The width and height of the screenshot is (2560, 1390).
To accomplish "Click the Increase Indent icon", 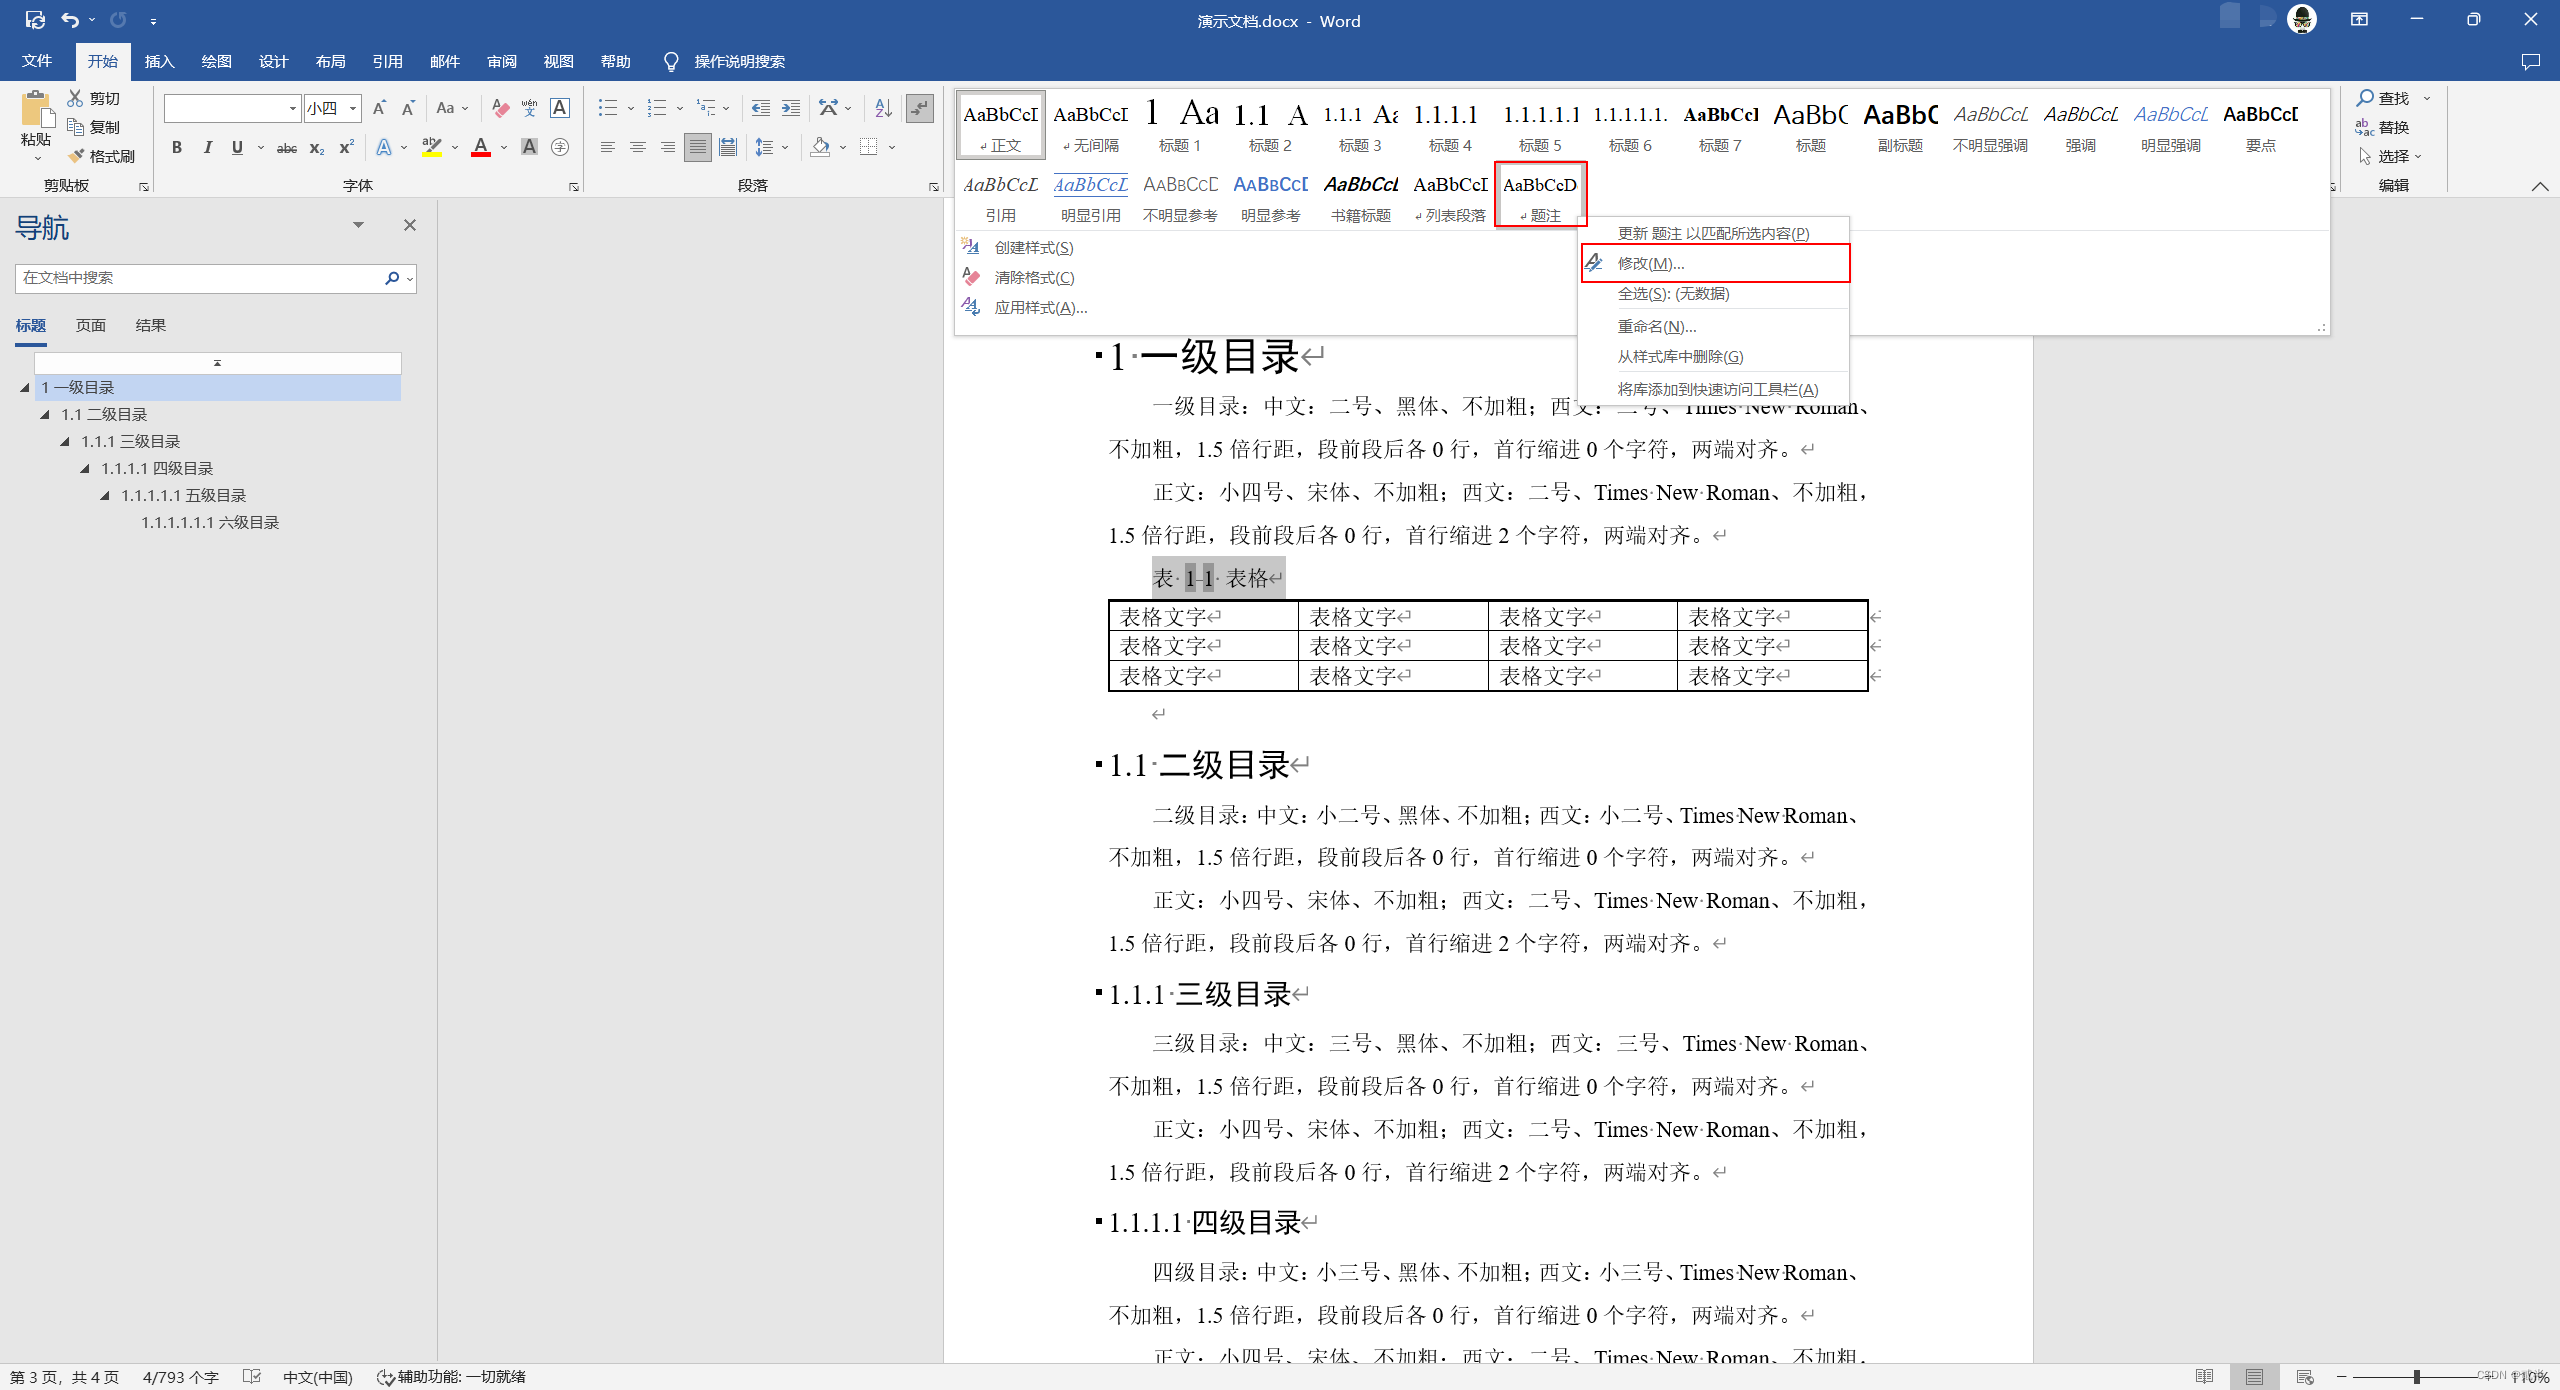I will (790, 108).
